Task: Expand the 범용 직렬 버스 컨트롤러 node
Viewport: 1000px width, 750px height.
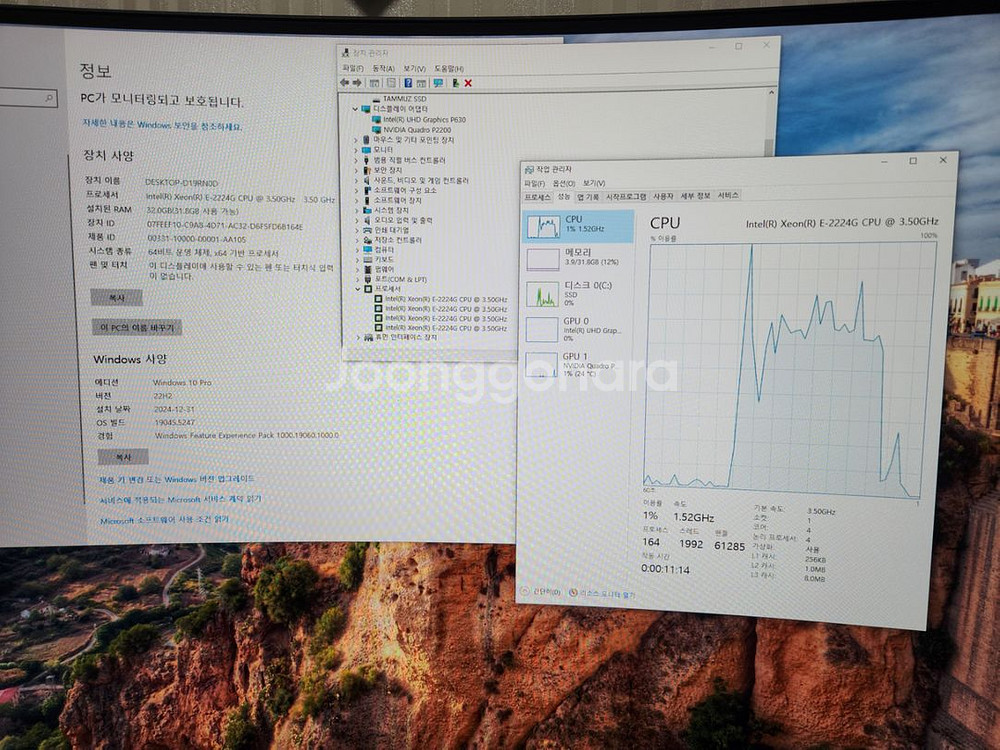Action: 356,160
